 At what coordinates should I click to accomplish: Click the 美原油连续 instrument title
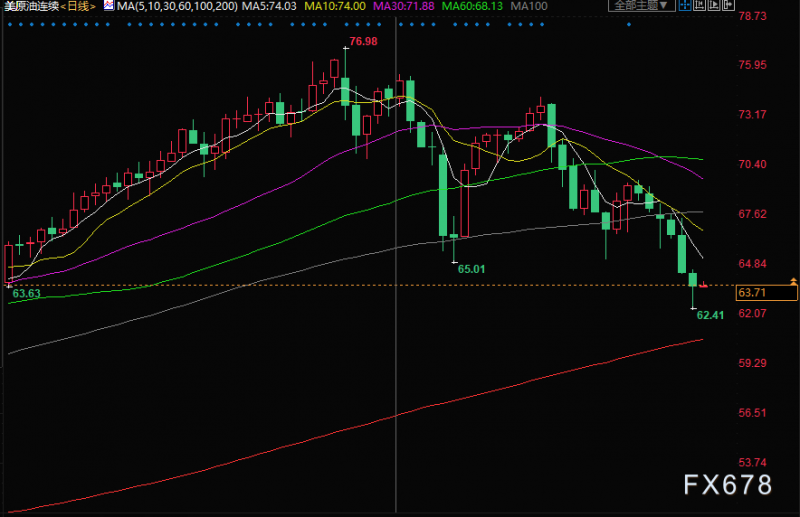(x=31, y=6)
